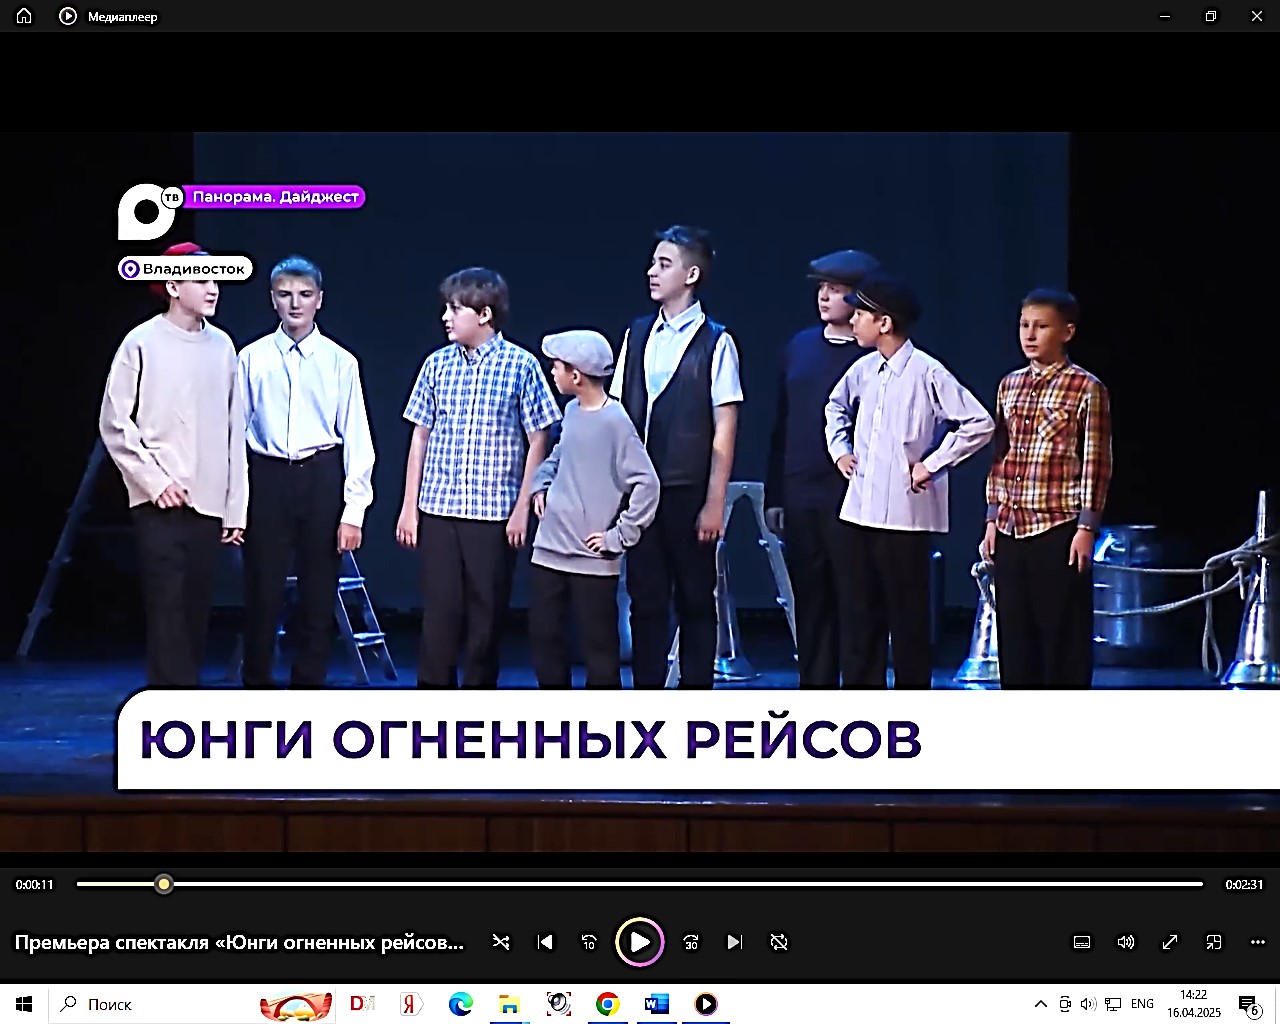Skip forward 30 seconds
The width and height of the screenshot is (1280, 1024).
(691, 942)
